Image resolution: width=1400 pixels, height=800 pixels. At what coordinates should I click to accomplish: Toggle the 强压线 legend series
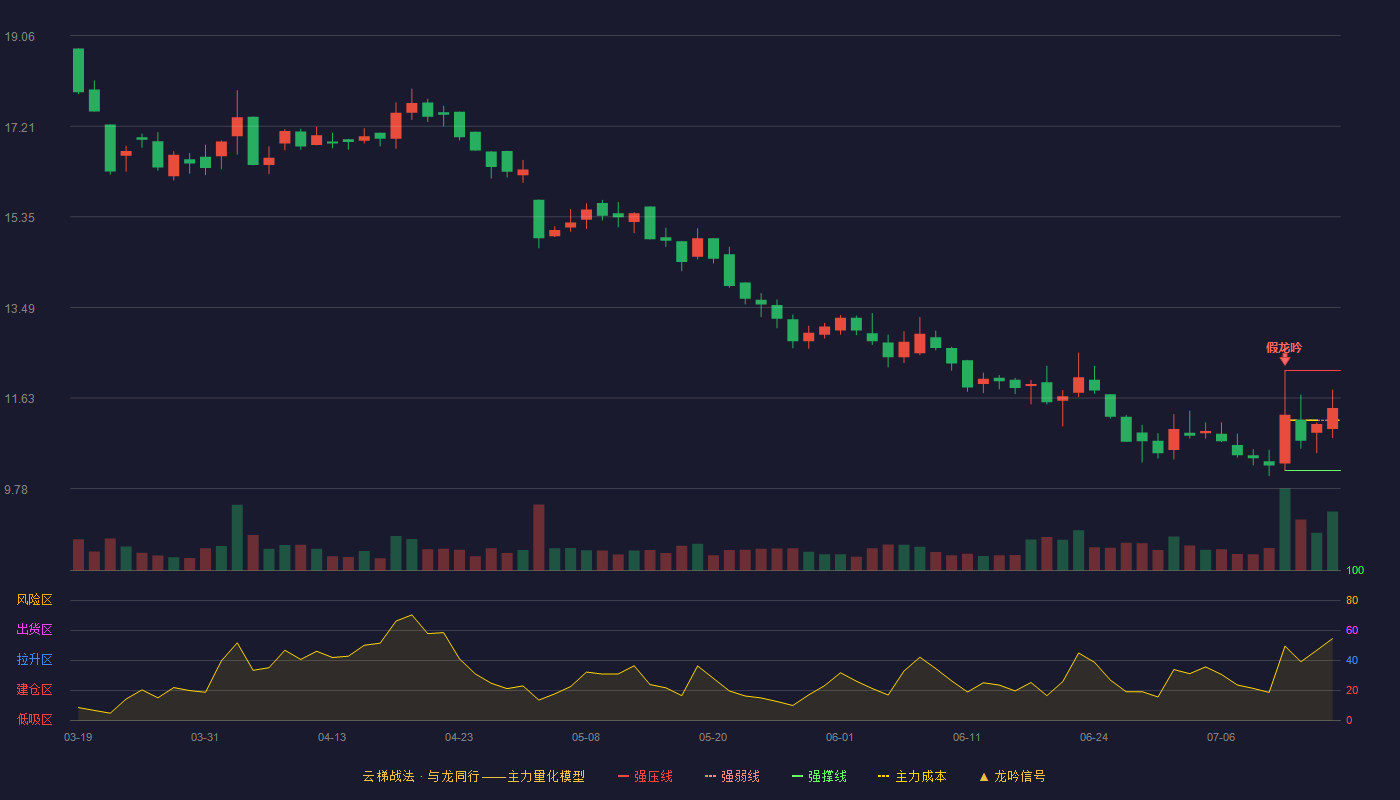pos(646,776)
